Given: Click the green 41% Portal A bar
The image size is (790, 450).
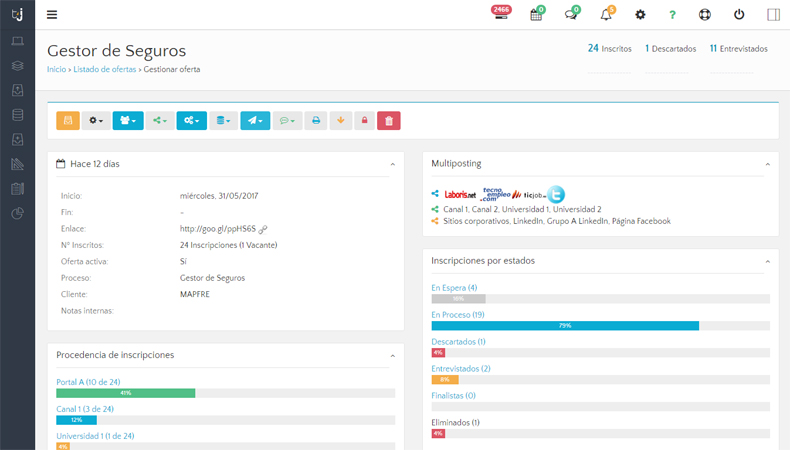Looking at the screenshot, I should (125, 393).
